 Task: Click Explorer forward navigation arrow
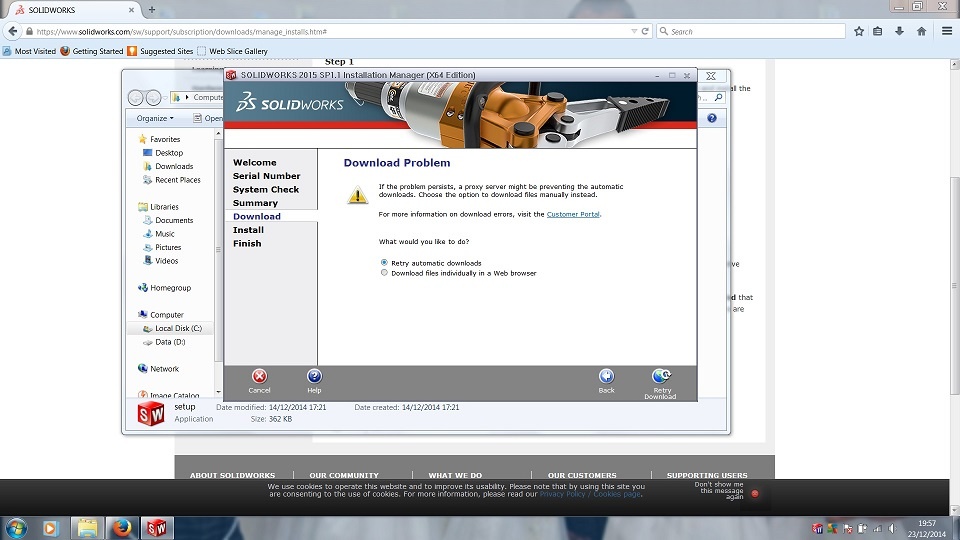153,97
